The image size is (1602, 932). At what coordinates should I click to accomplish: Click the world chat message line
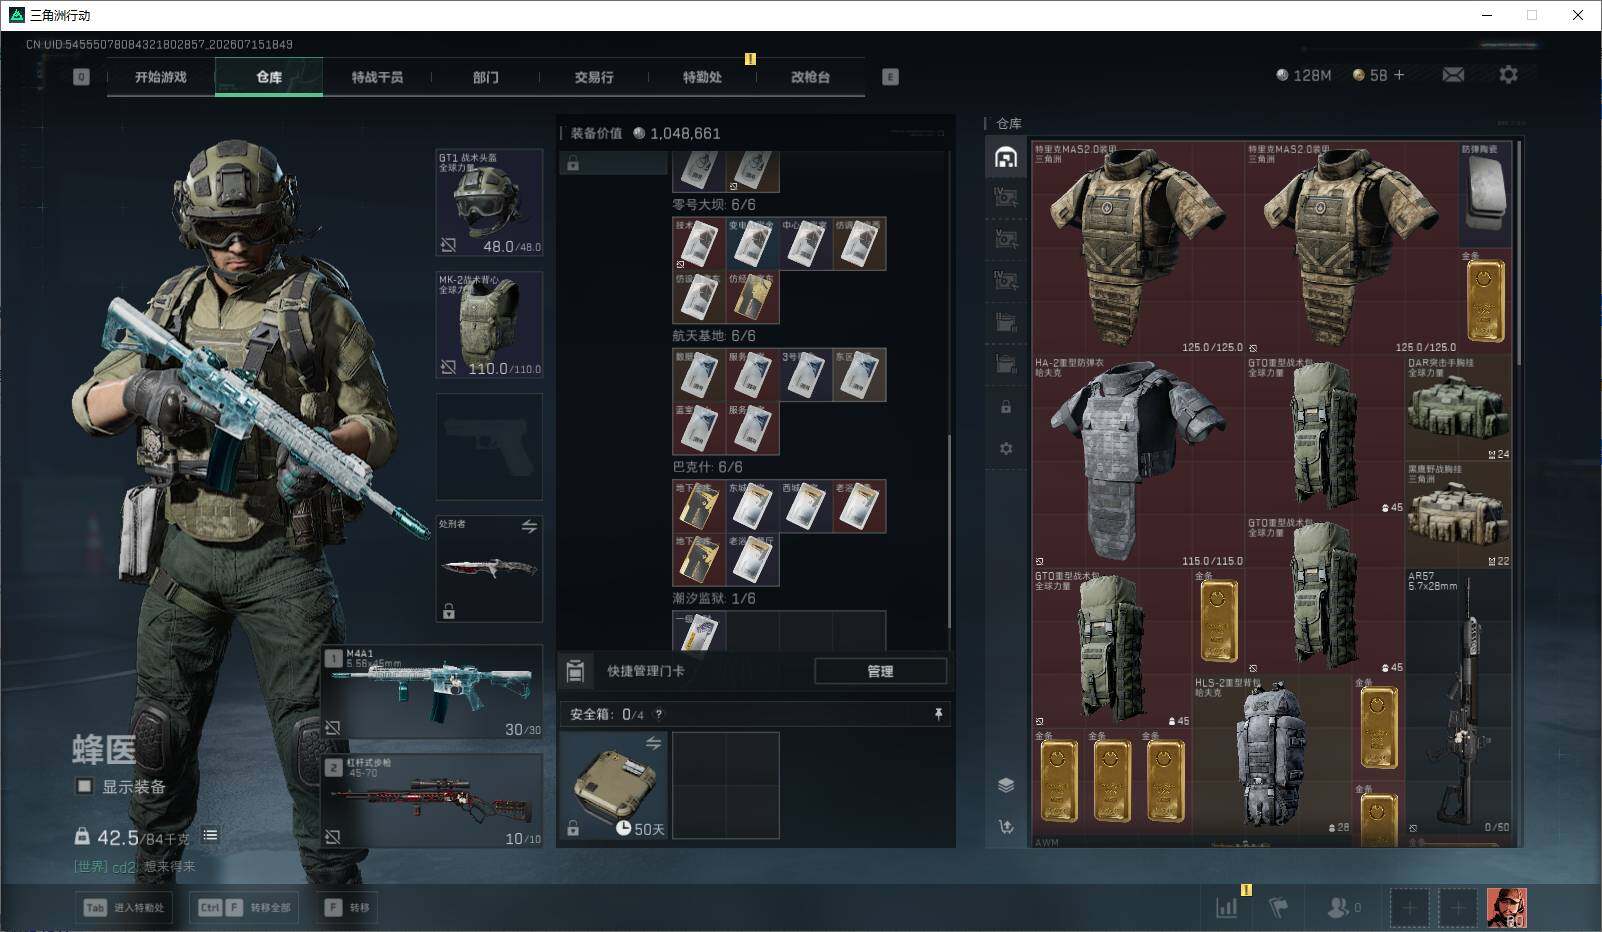(135, 866)
